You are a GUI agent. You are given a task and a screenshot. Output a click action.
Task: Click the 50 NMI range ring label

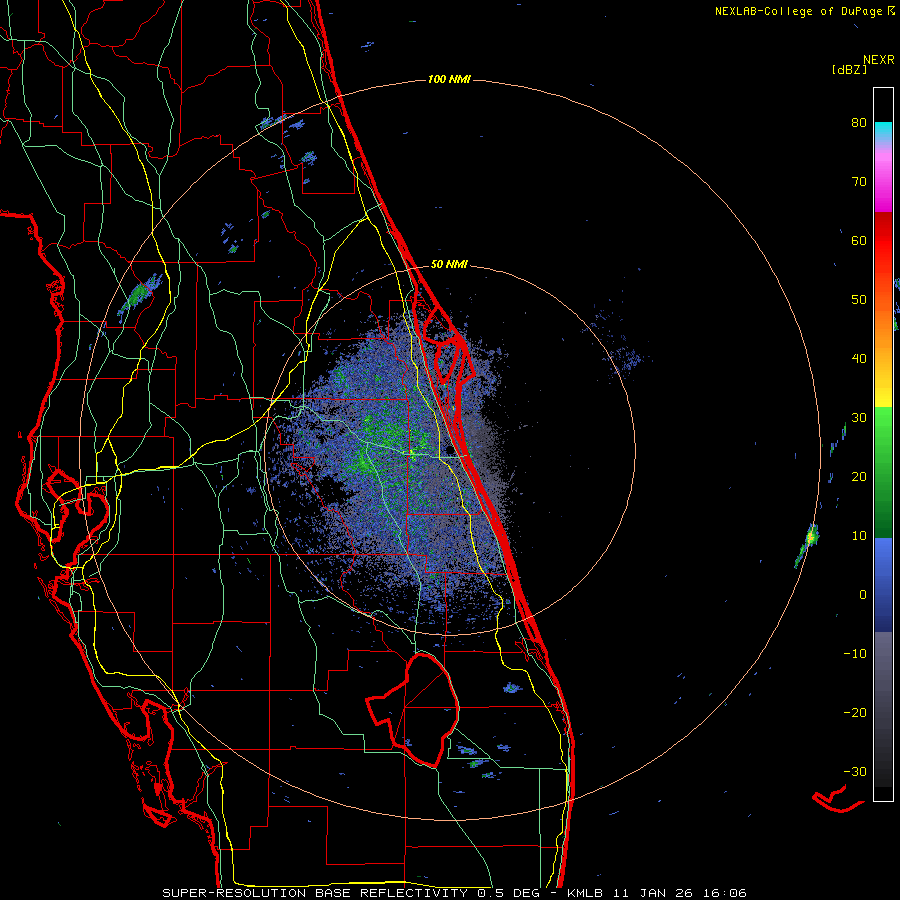449,265
